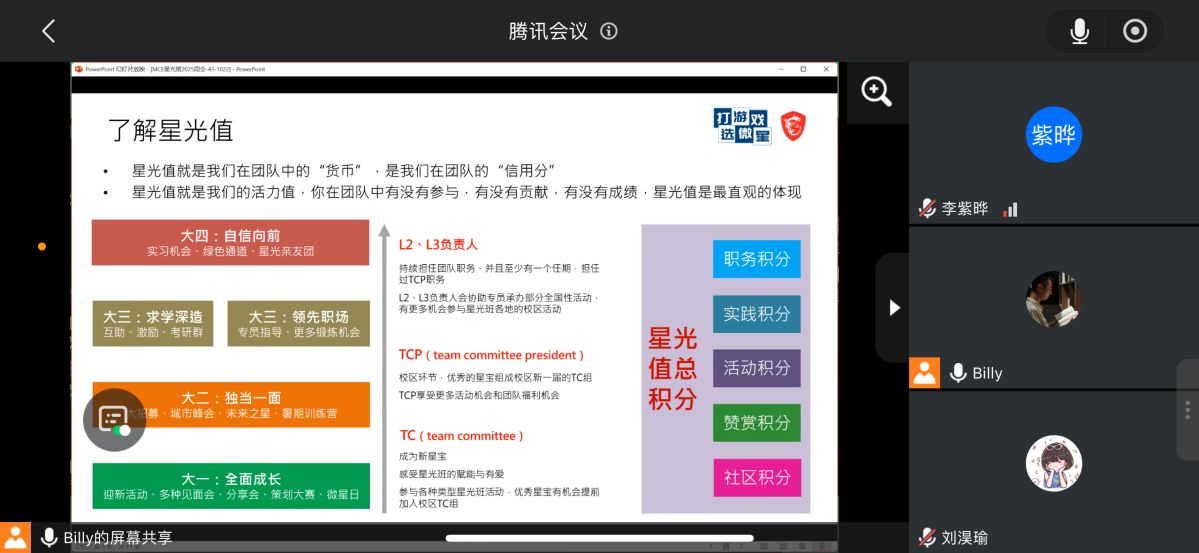1199x553 pixels.
Task: Click the white horizontal bar at the bottom
Action: point(599,538)
